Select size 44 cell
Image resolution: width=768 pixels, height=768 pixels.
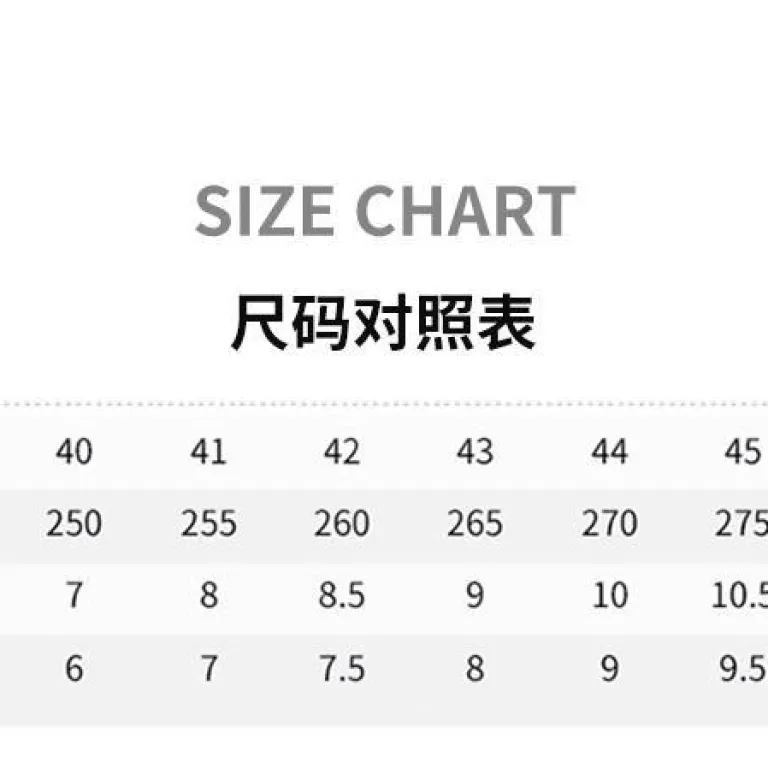(610, 452)
